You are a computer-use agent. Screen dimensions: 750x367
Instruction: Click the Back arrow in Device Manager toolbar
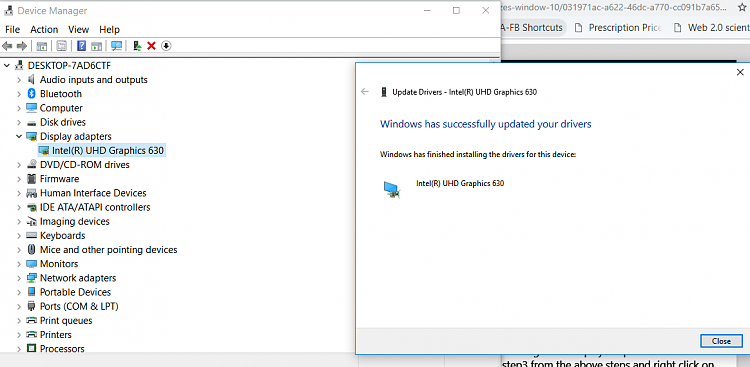point(7,46)
